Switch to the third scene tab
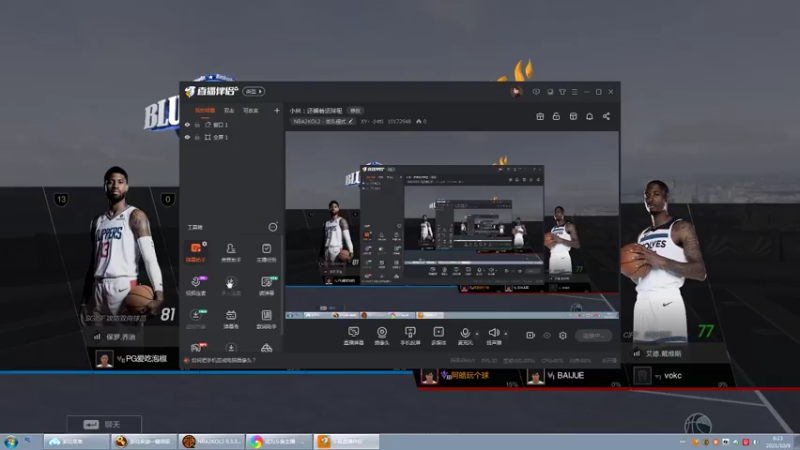 pyautogui.click(x=251, y=110)
